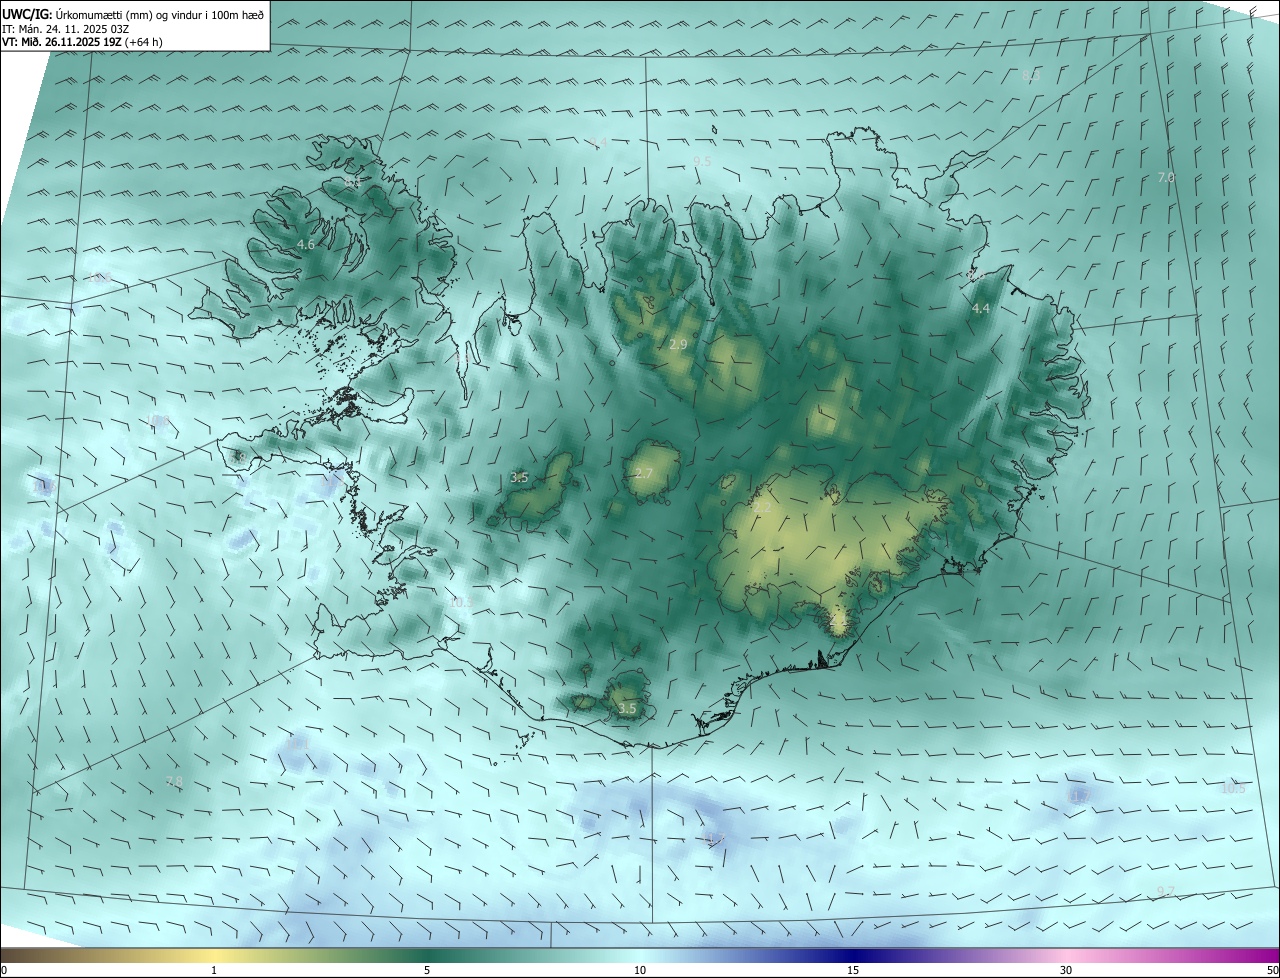Click the 3.5 value near the south coast glacier
This screenshot has height=978, width=1280.
coord(627,708)
